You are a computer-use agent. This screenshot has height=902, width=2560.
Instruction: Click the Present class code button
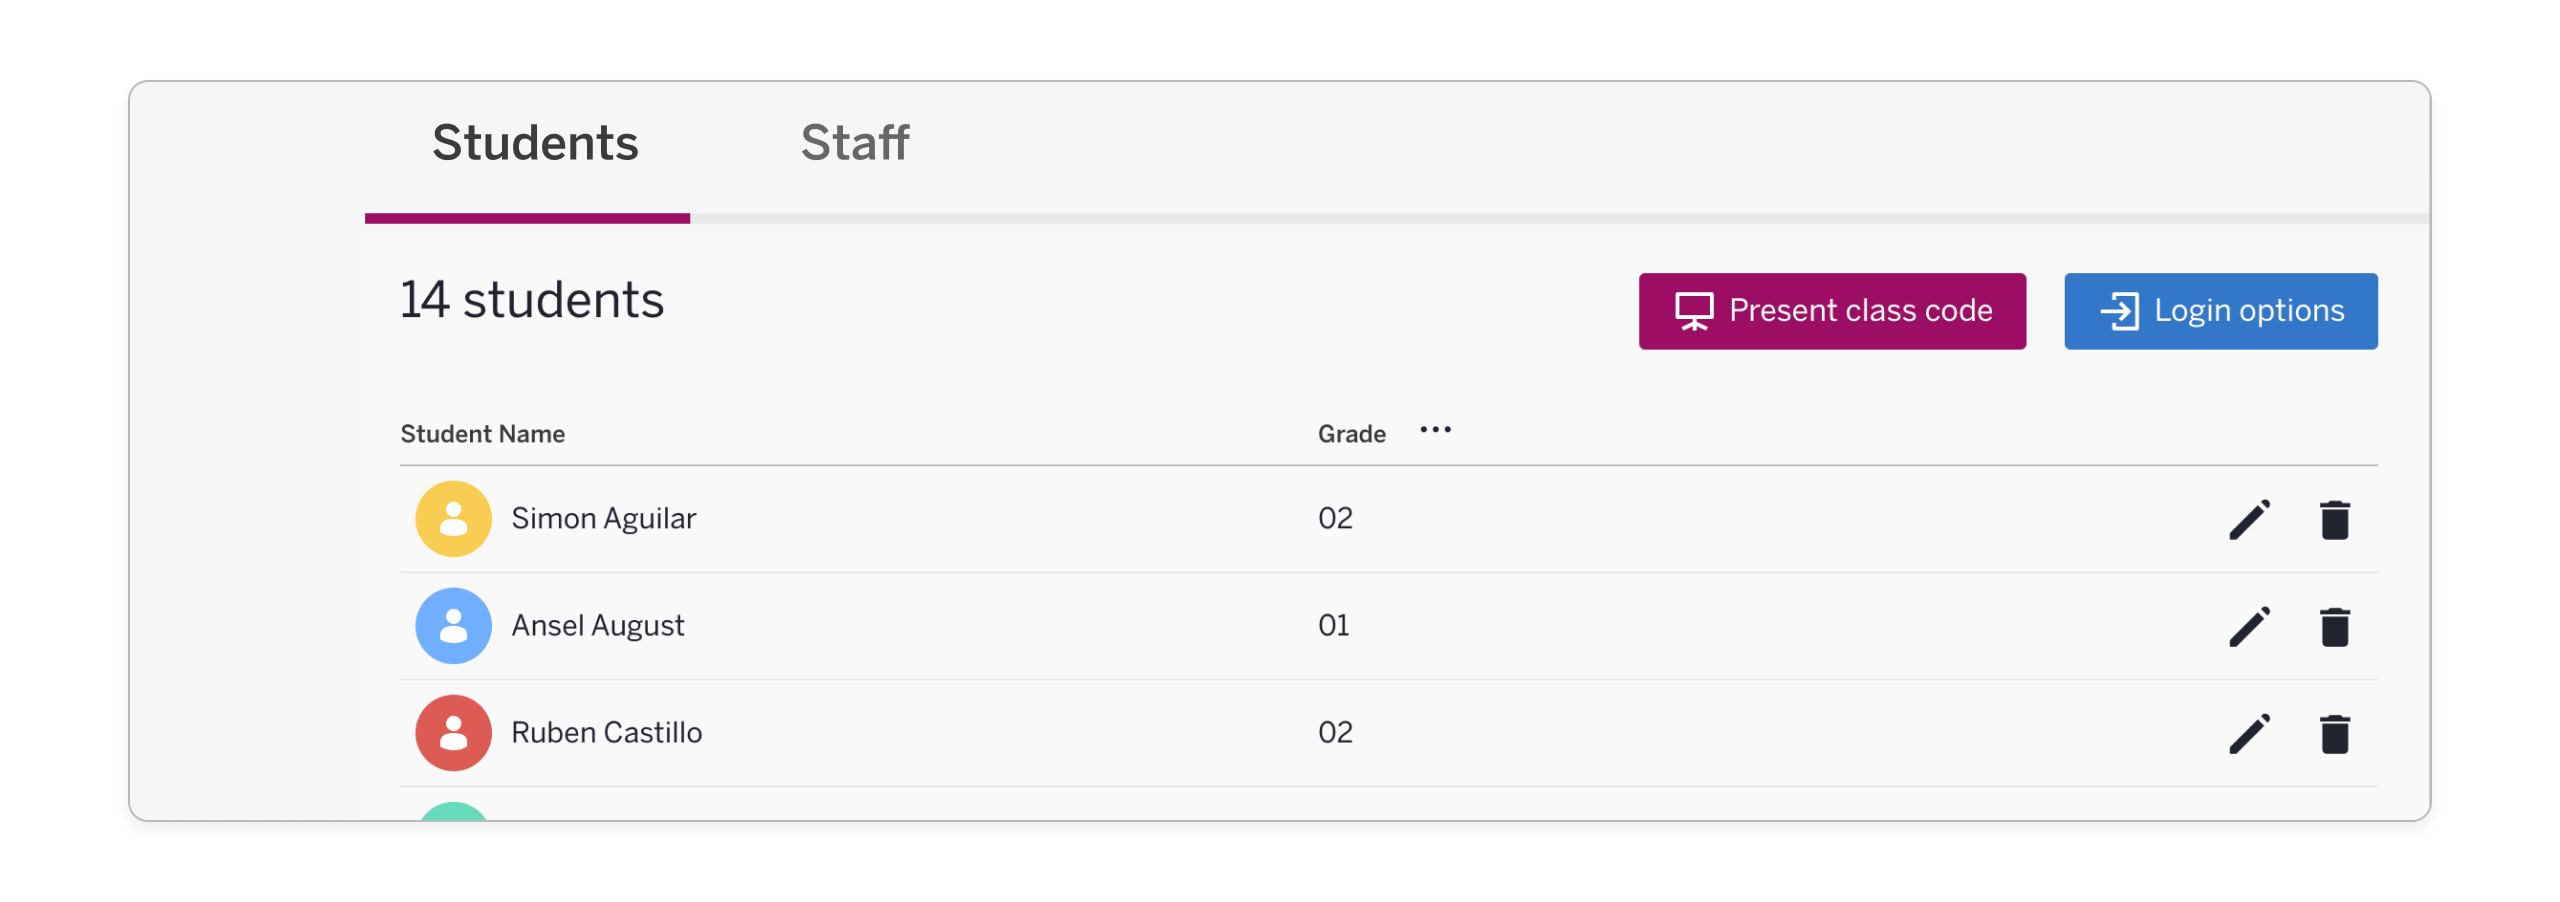[x=1831, y=311]
